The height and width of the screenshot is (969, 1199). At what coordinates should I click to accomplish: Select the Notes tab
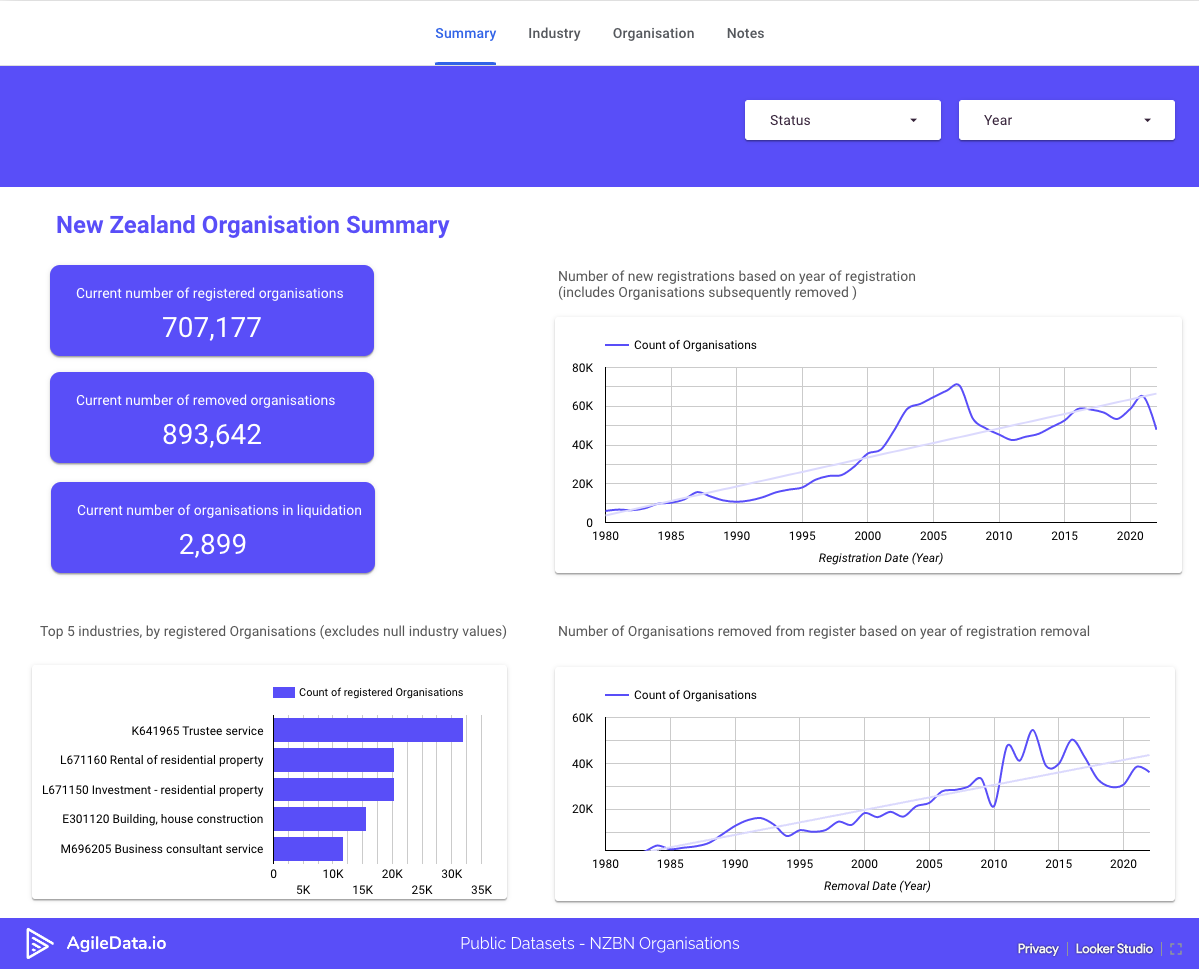click(745, 33)
